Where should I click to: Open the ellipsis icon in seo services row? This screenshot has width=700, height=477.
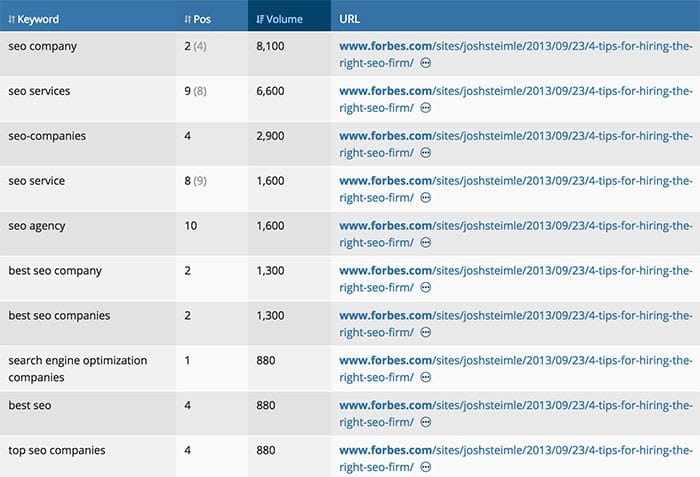[x=426, y=108]
